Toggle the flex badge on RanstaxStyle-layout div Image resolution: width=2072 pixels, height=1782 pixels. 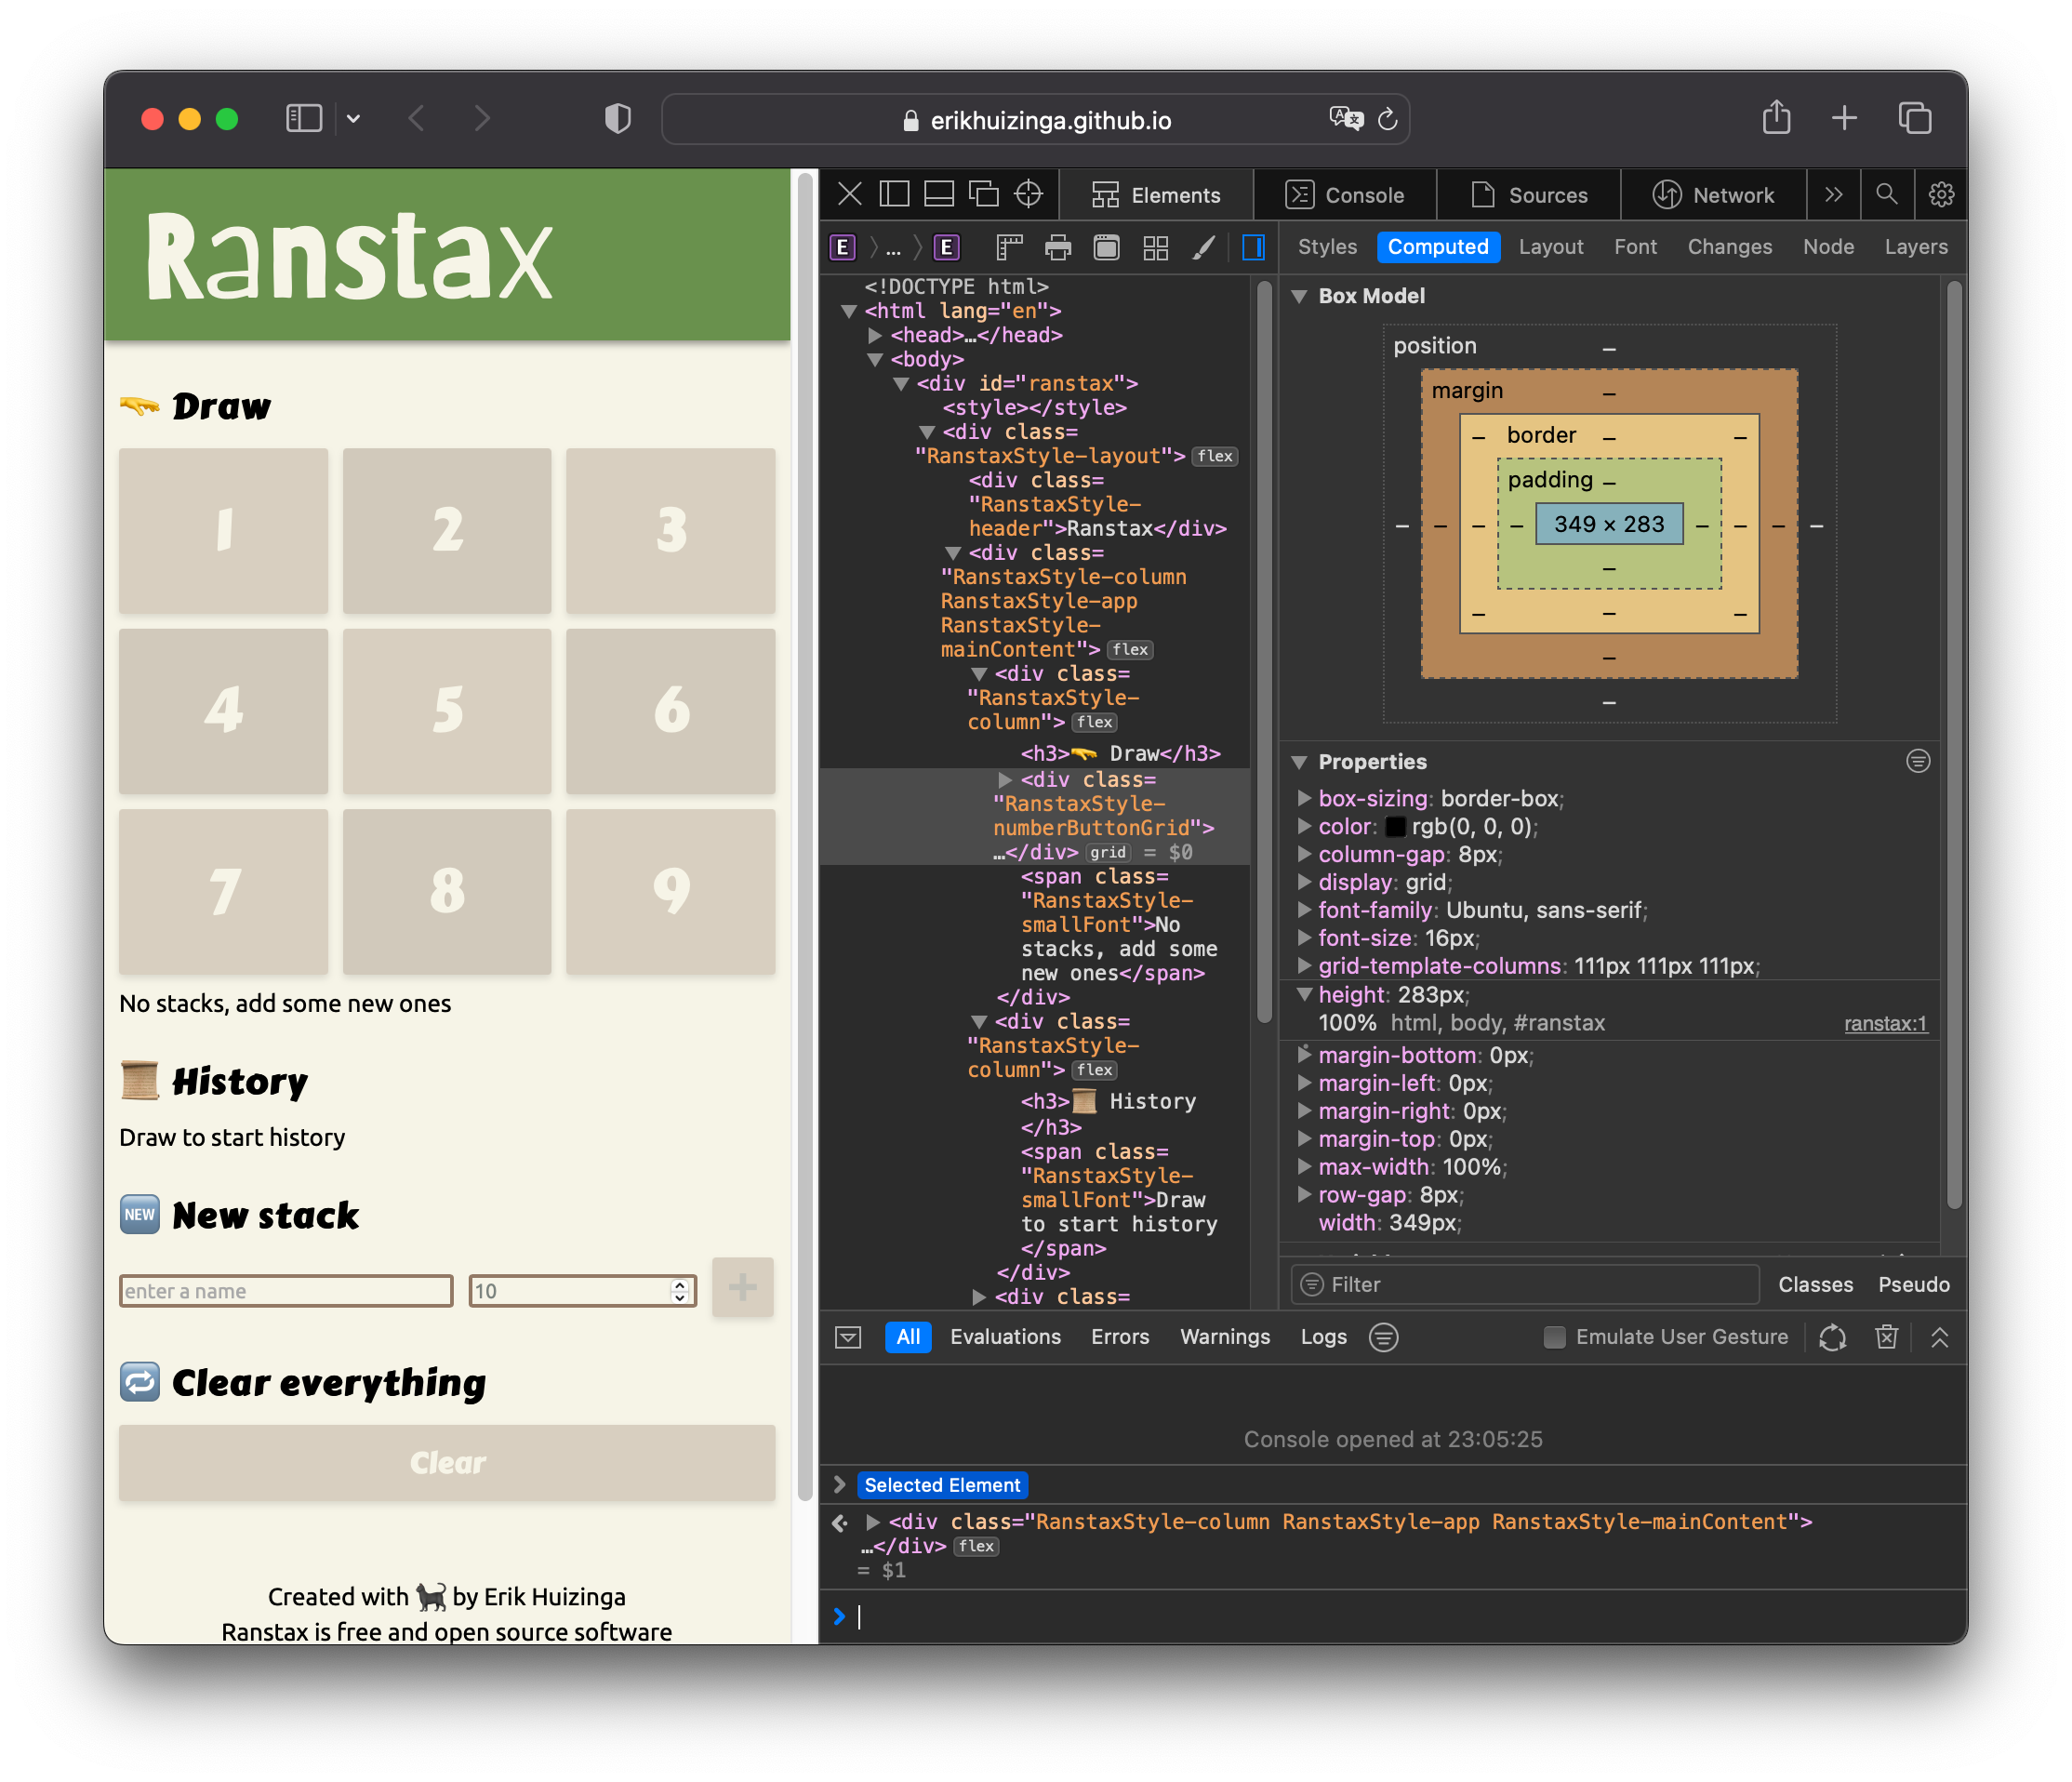tap(1215, 456)
